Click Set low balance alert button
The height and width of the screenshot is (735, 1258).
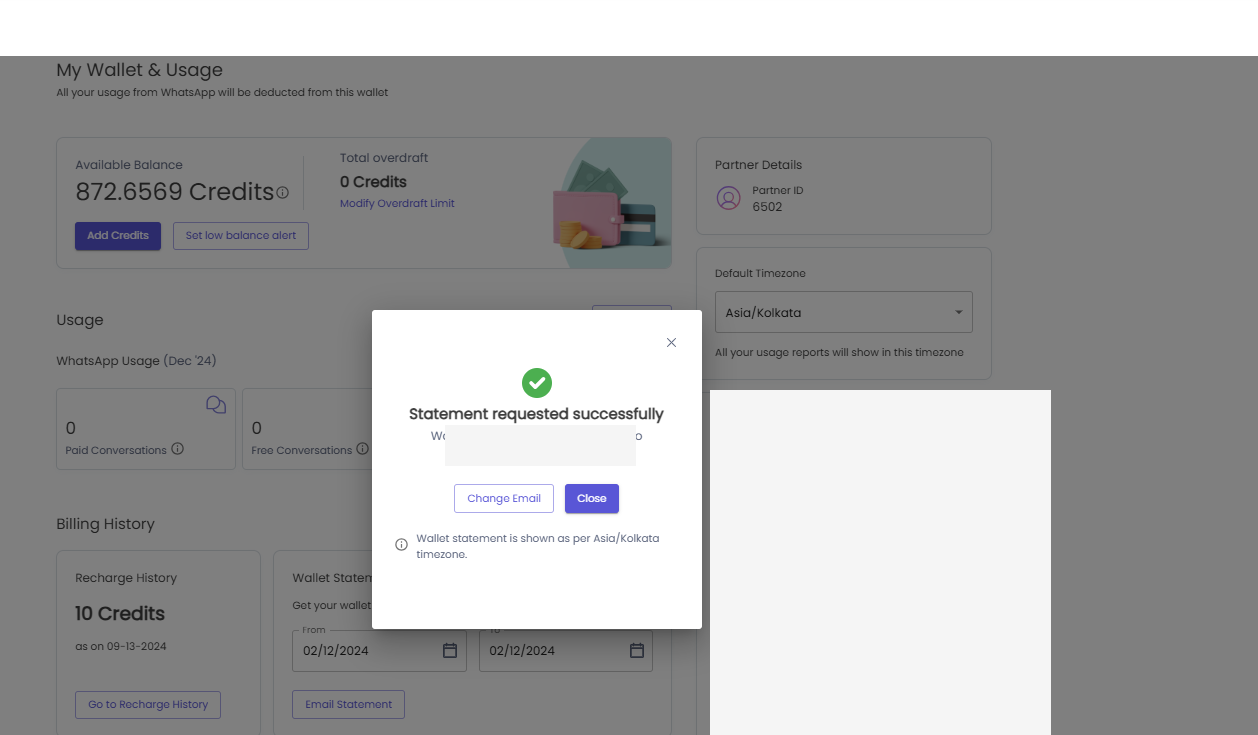tap(241, 236)
